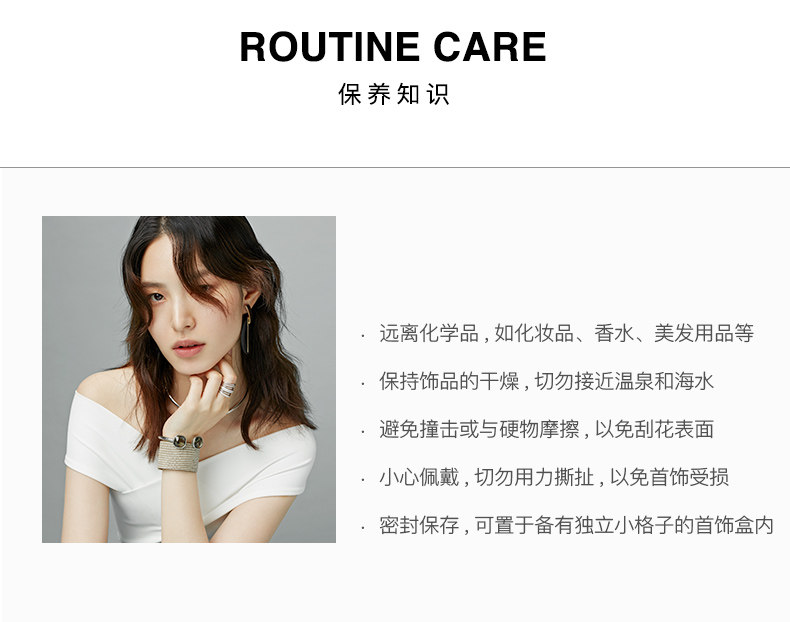Click the word CARE in the heading
The width and height of the screenshot is (790, 622).
[x=490, y=47]
